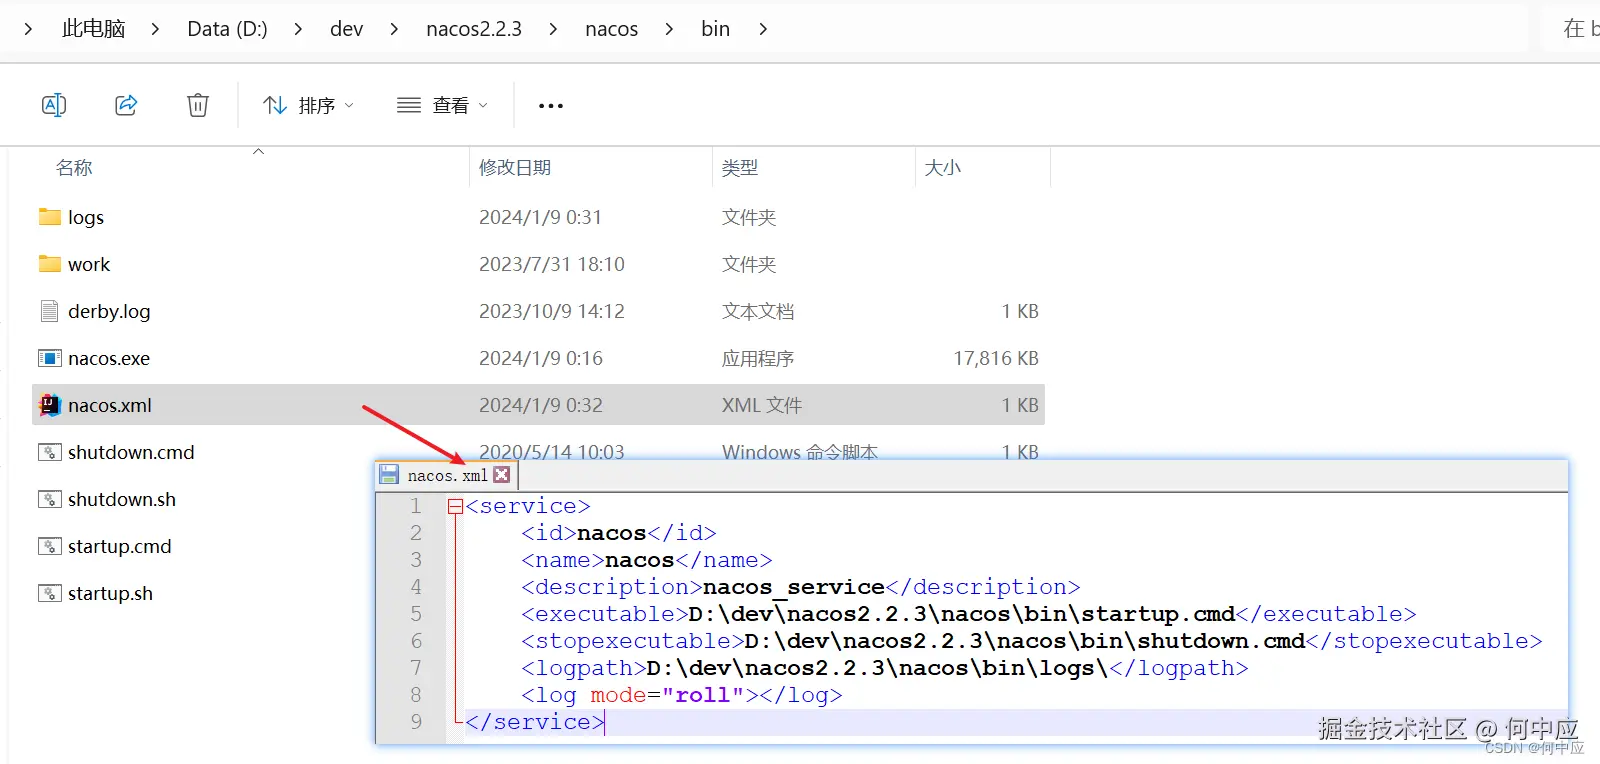1600x764 pixels.
Task: Click the nacos breadcrumb segment
Action: pyautogui.click(x=611, y=29)
